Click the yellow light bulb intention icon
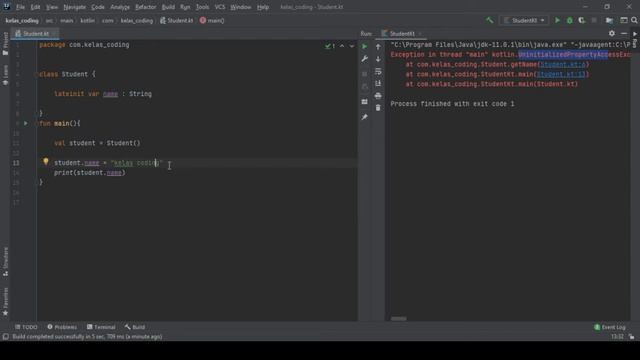Screen dimensions: 640x360 [46, 162]
